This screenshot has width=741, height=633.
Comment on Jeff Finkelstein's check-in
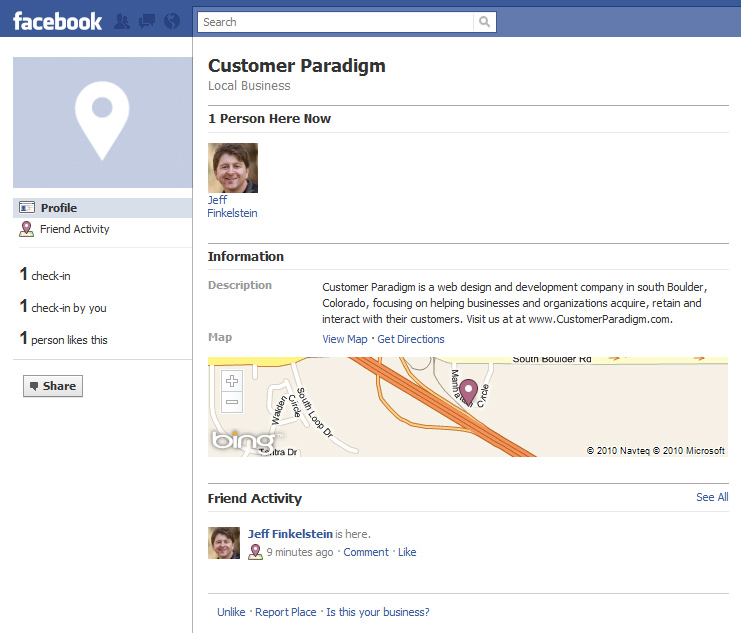tap(366, 552)
